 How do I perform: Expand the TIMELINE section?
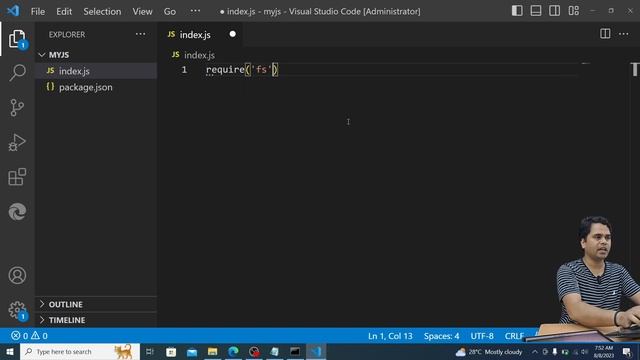96,320
